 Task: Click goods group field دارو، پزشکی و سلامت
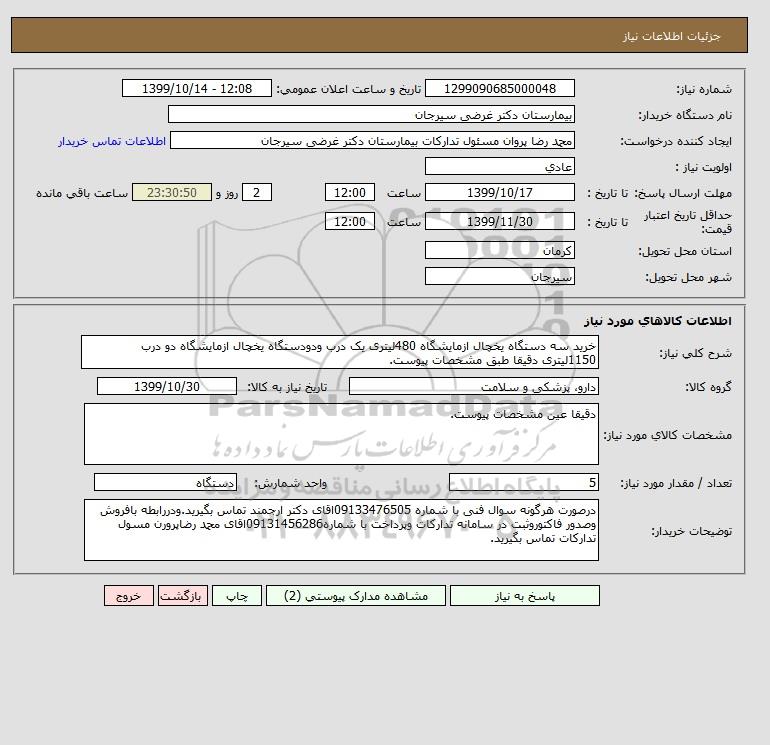click(x=473, y=386)
